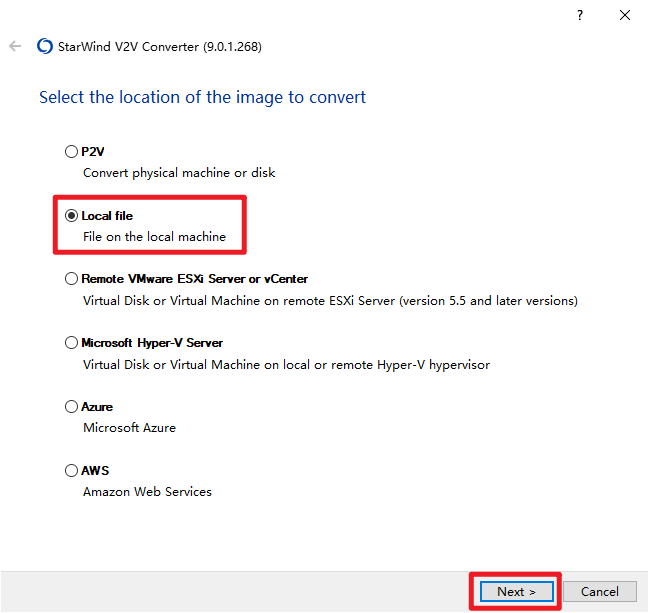Click the back arrow icon
Screen dimensions: 649x613
(x=15, y=46)
